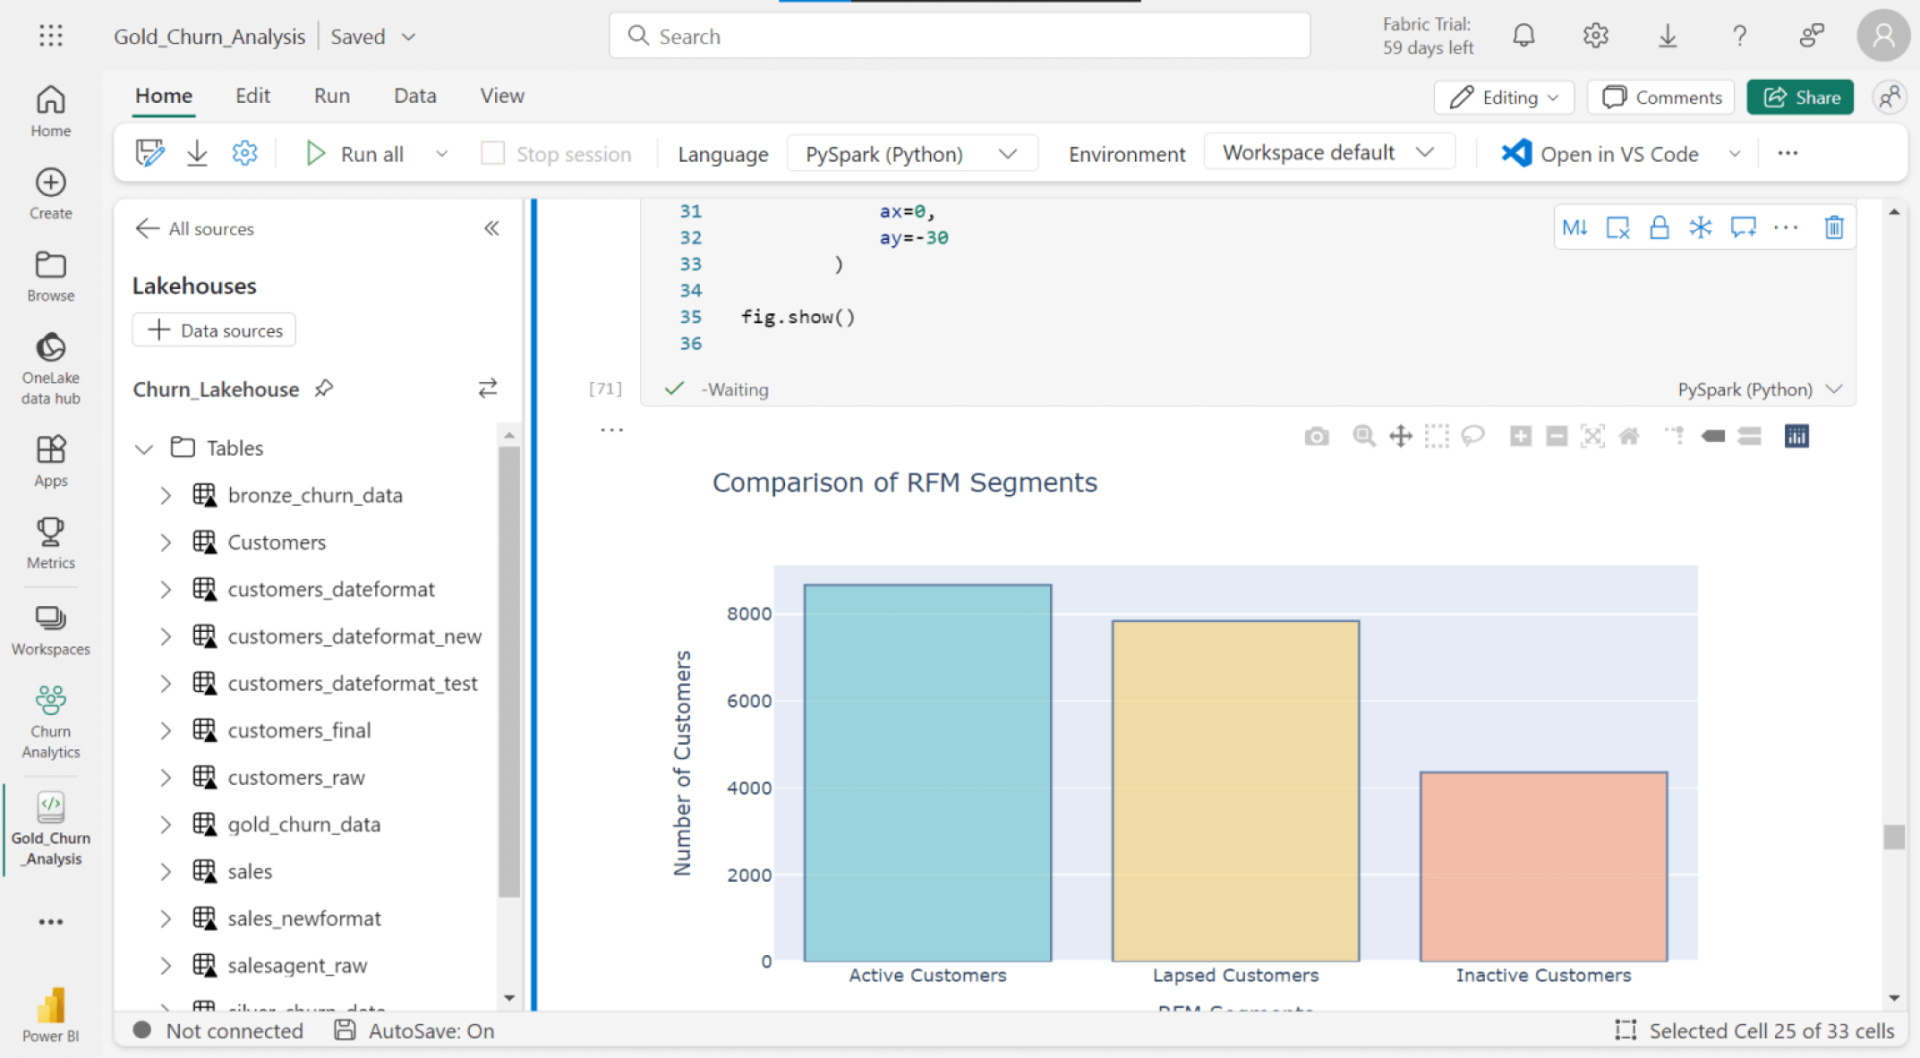Image resolution: width=1920 pixels, height=1058 pixels.
Task: Compare data on hover
Action: point(1749,436)
